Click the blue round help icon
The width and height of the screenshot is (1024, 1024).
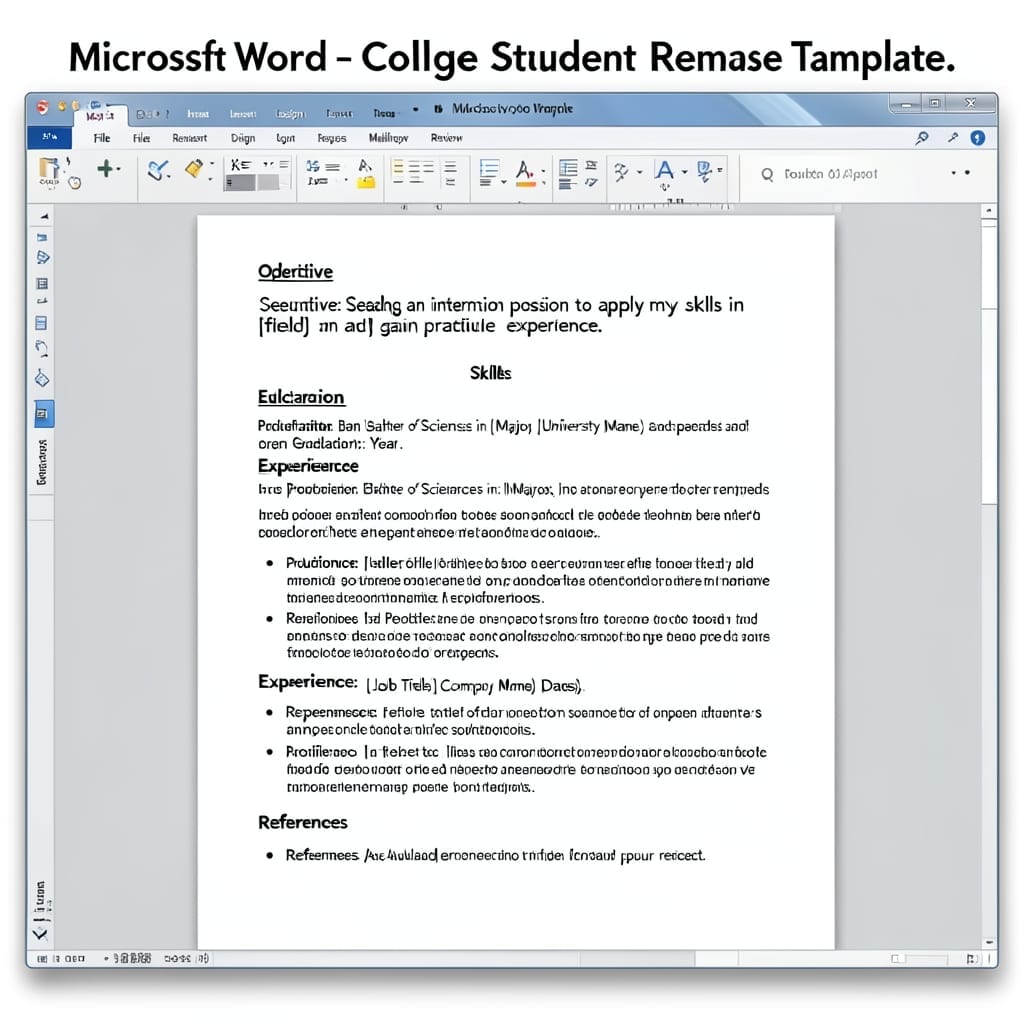(977, 138)
